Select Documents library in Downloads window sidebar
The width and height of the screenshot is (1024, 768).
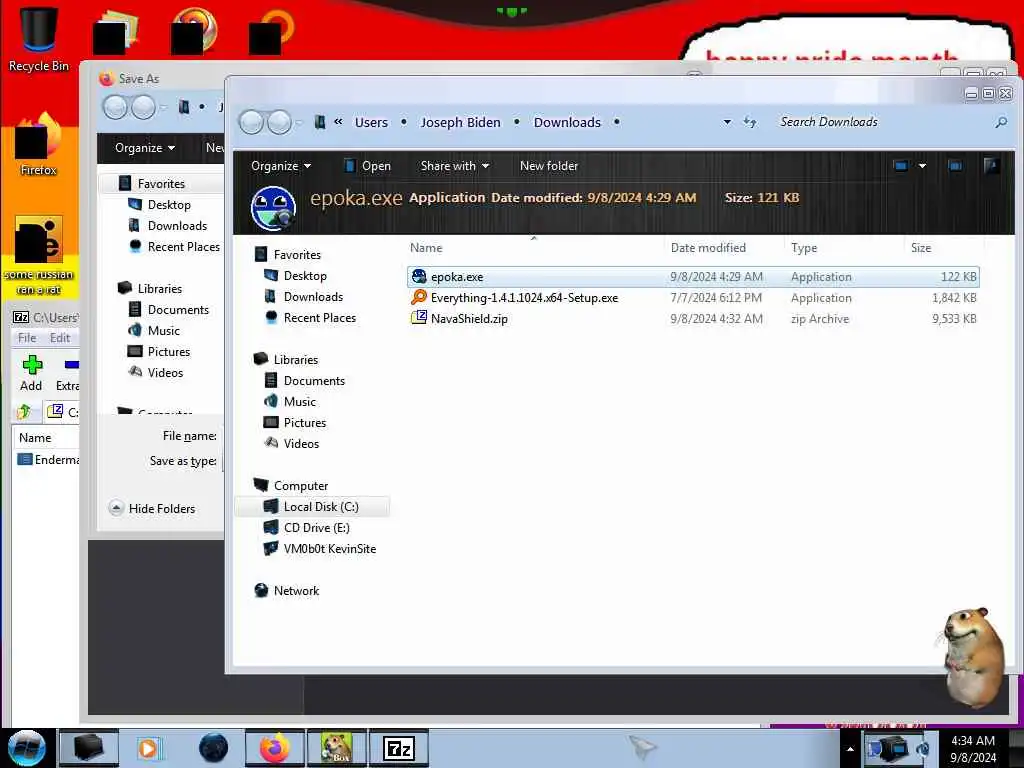pos(313,381)
